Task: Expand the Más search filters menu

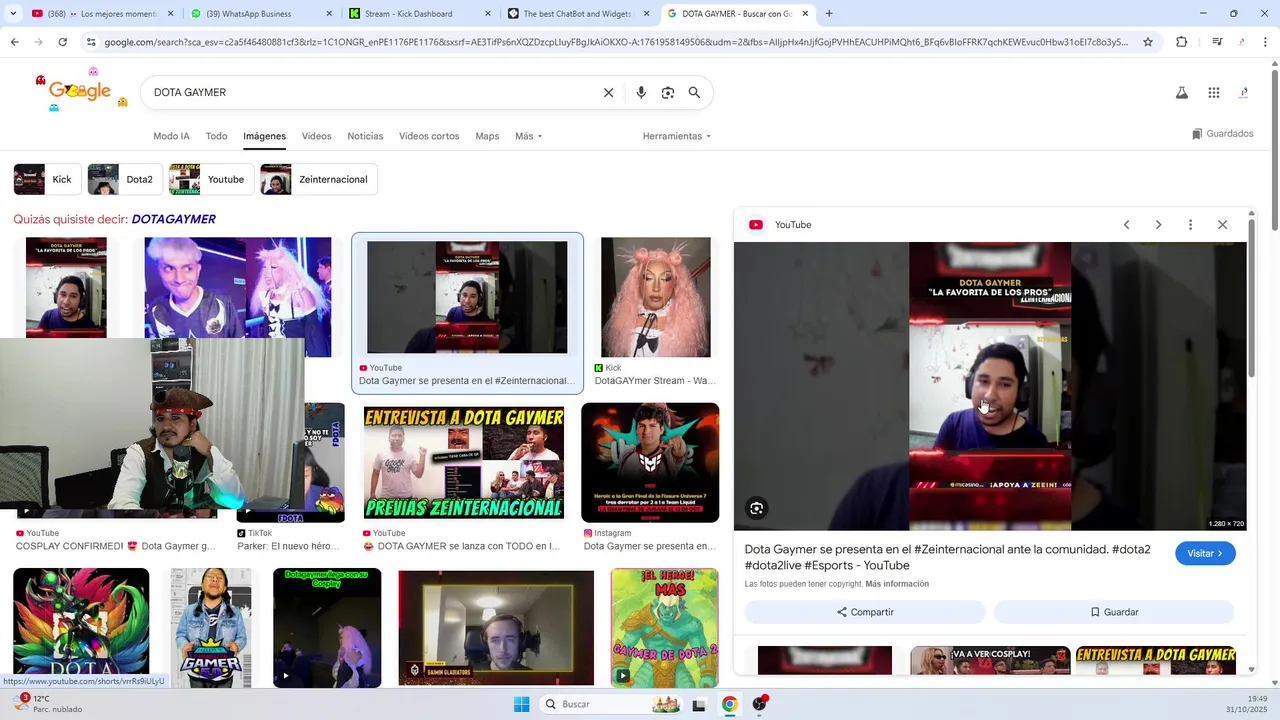Action: tap(528, 136)
